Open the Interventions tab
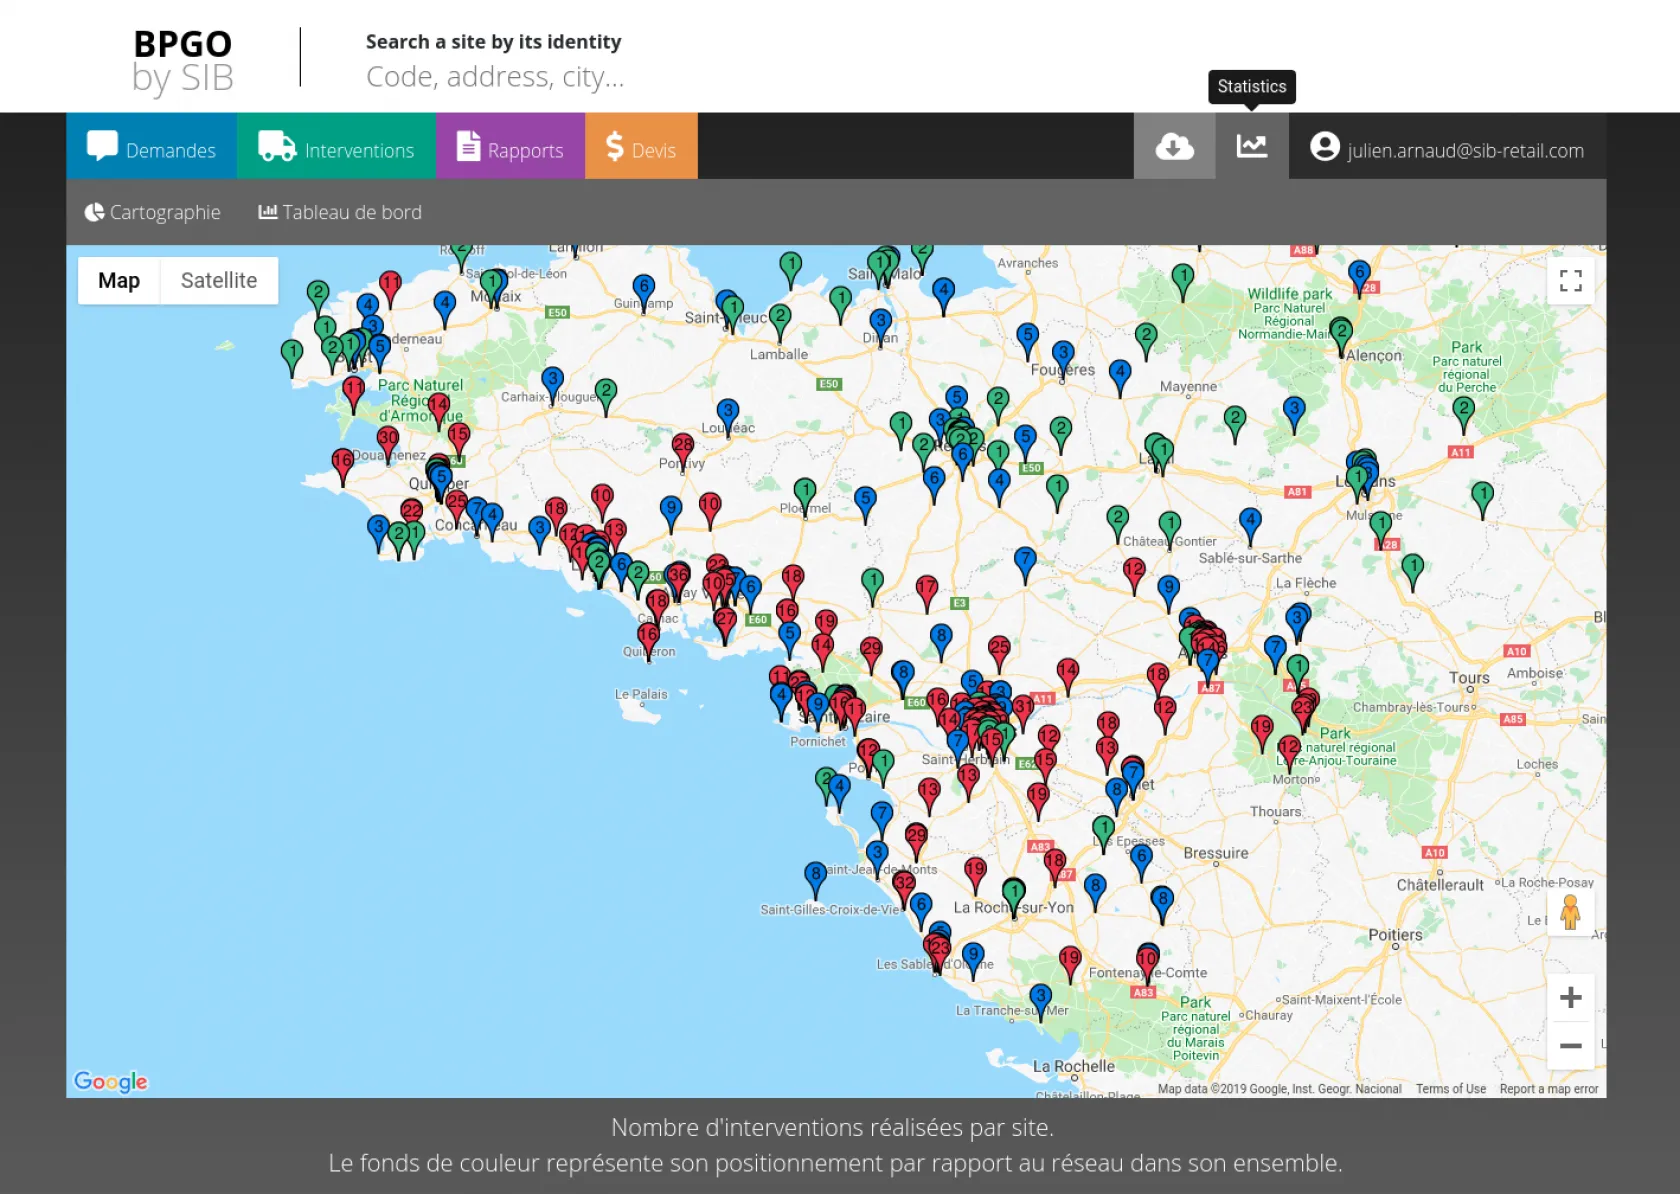1680x1194 pixels. (336, 147)
